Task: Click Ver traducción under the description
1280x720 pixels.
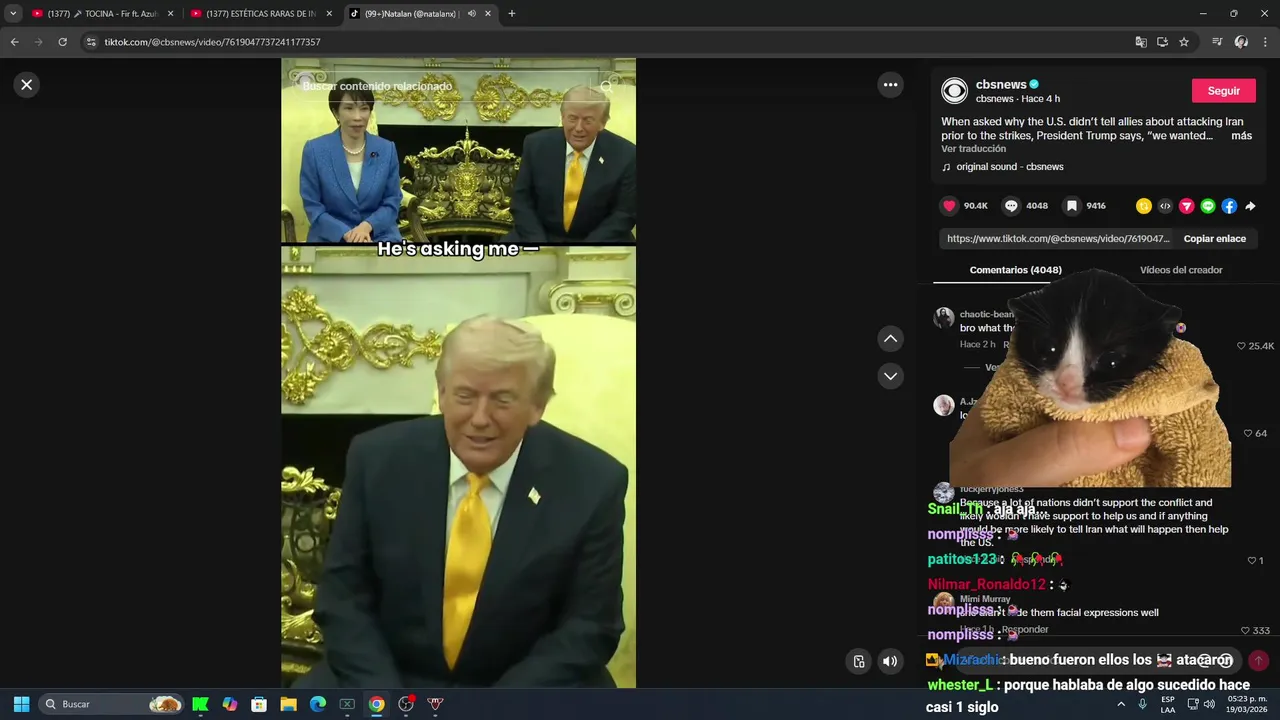Action: tap(973, 149)
